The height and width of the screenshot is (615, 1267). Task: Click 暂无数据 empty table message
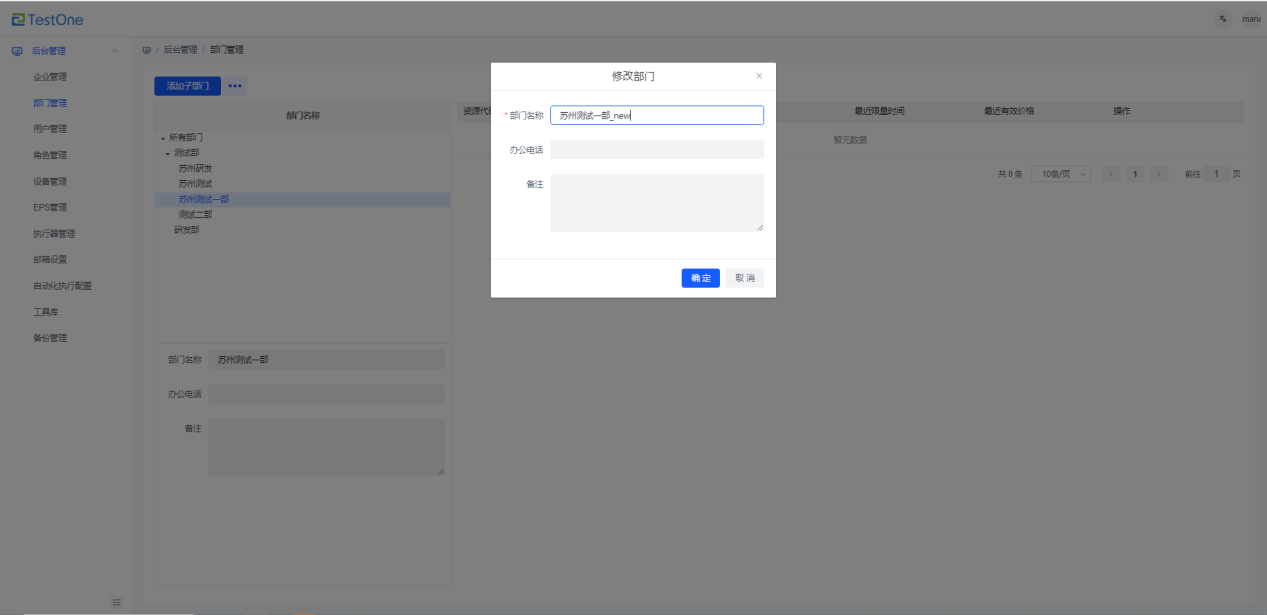(x=850, y=140)
